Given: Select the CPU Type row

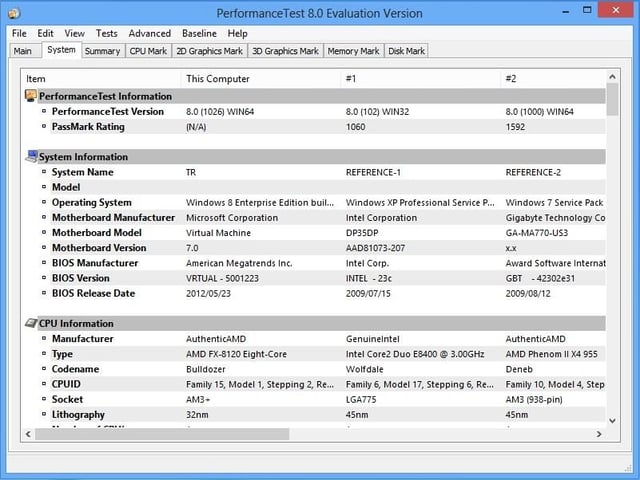Looking at the screenshot, I should [314, 354].
